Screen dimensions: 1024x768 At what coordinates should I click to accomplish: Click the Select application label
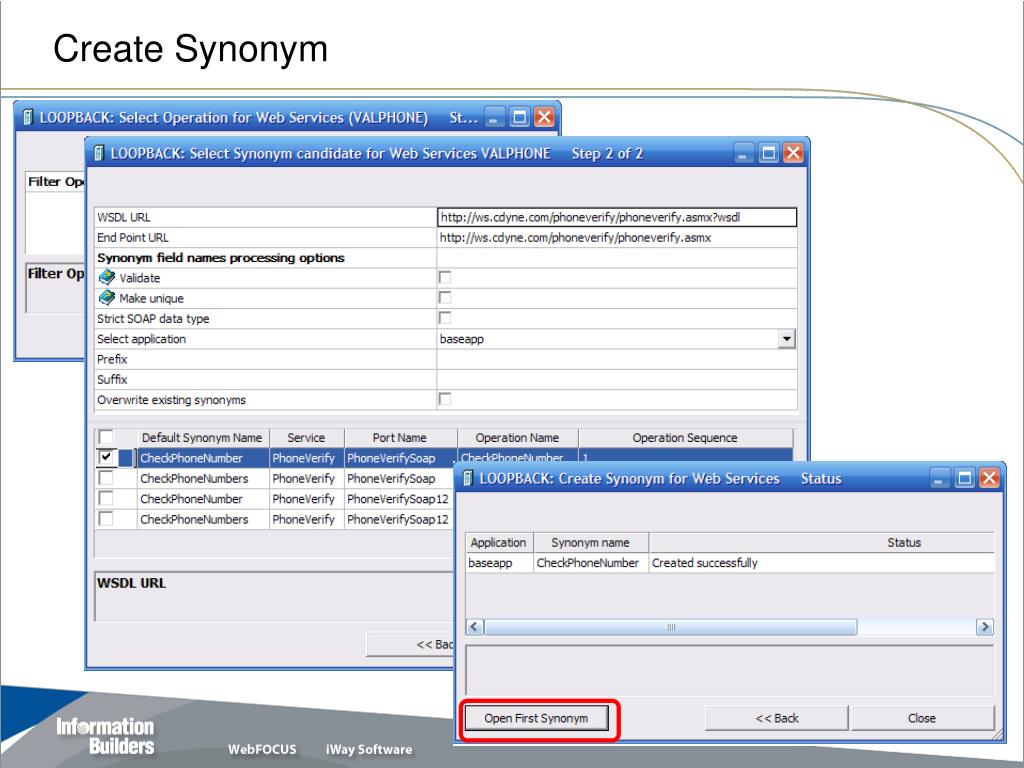[142, 339]
